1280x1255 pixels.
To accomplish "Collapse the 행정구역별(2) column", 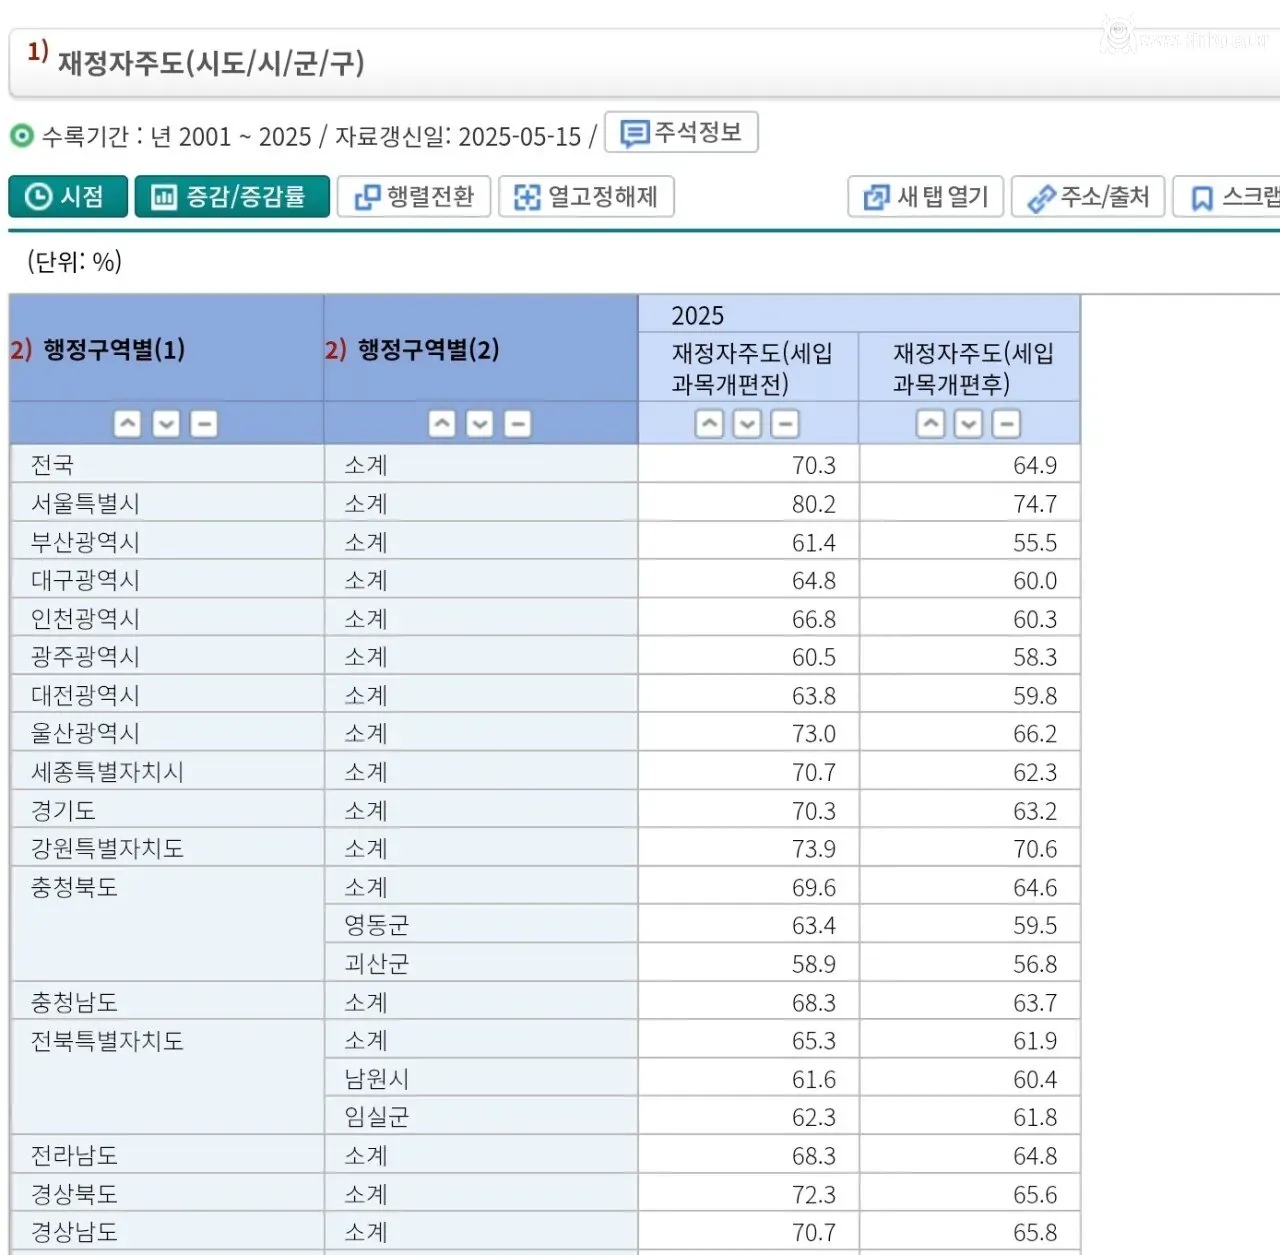I will tap(517, 424).
